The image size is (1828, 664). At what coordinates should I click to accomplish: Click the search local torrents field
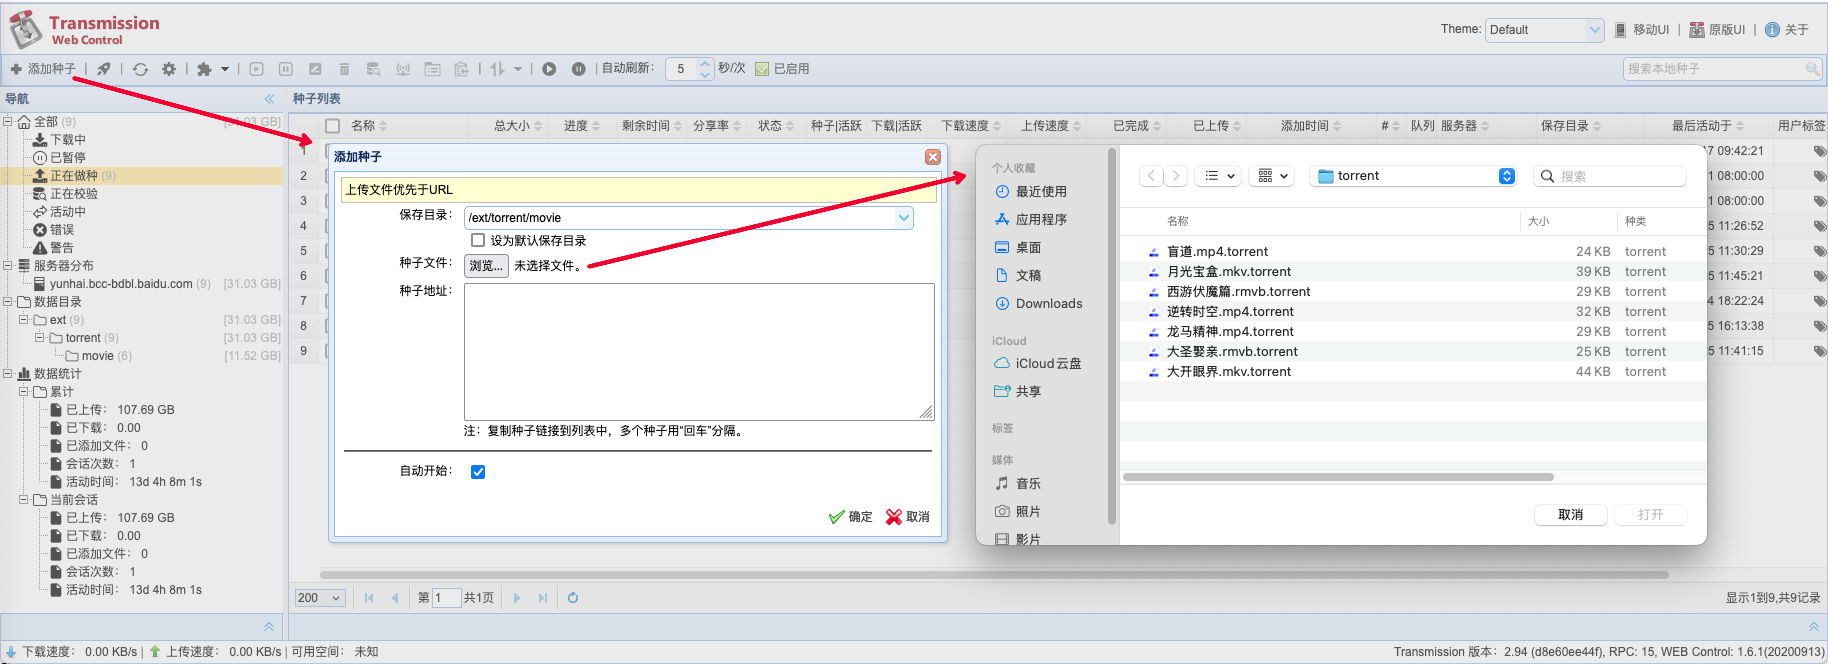pyautogui.click(x=1713, y=69)
